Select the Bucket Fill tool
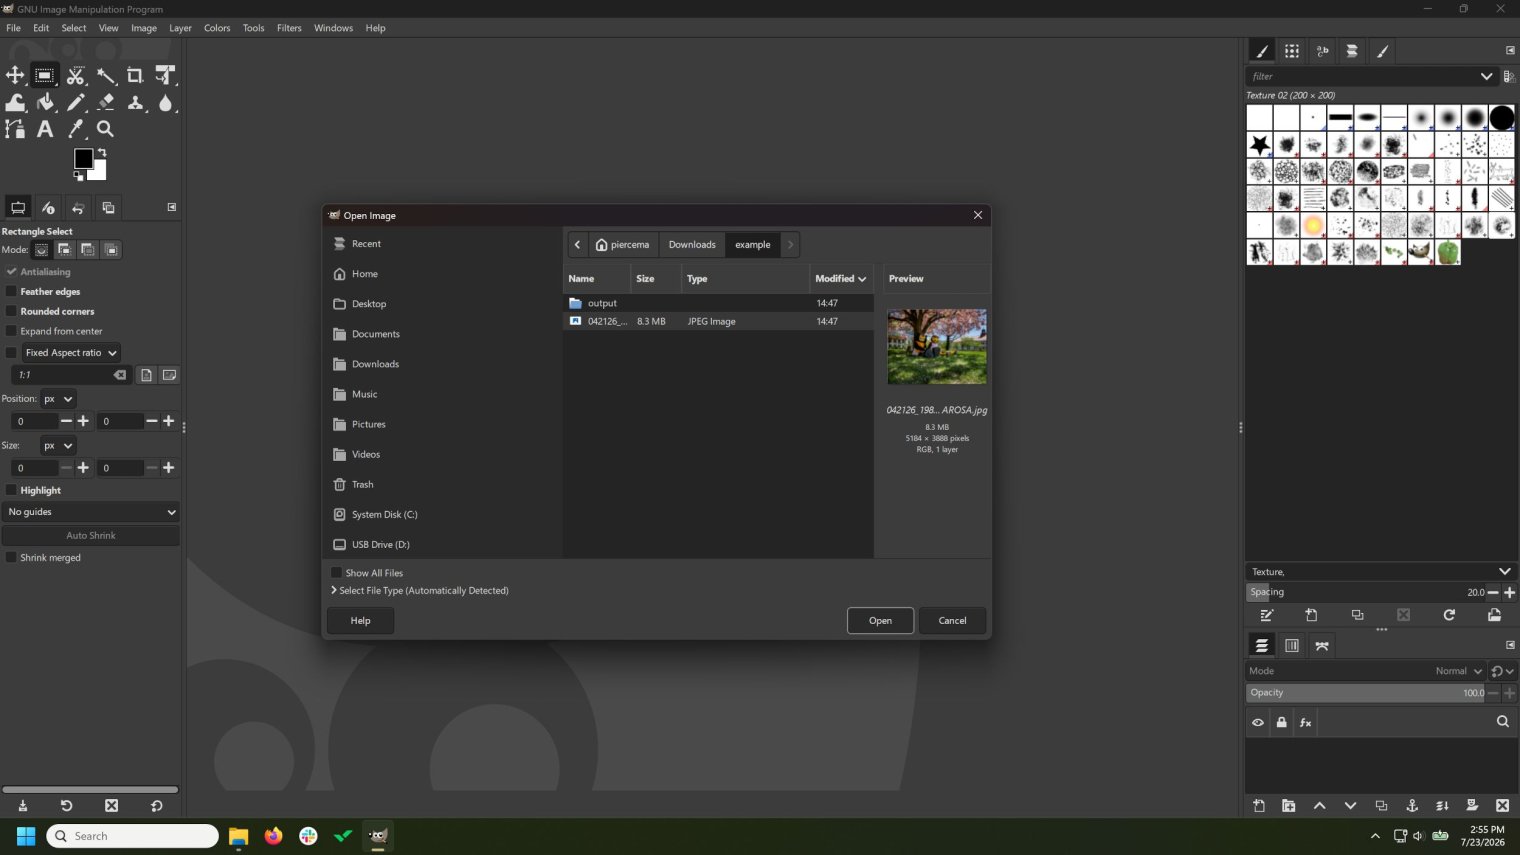Viewport: 1520px width, 855px height. click(45, 102)
